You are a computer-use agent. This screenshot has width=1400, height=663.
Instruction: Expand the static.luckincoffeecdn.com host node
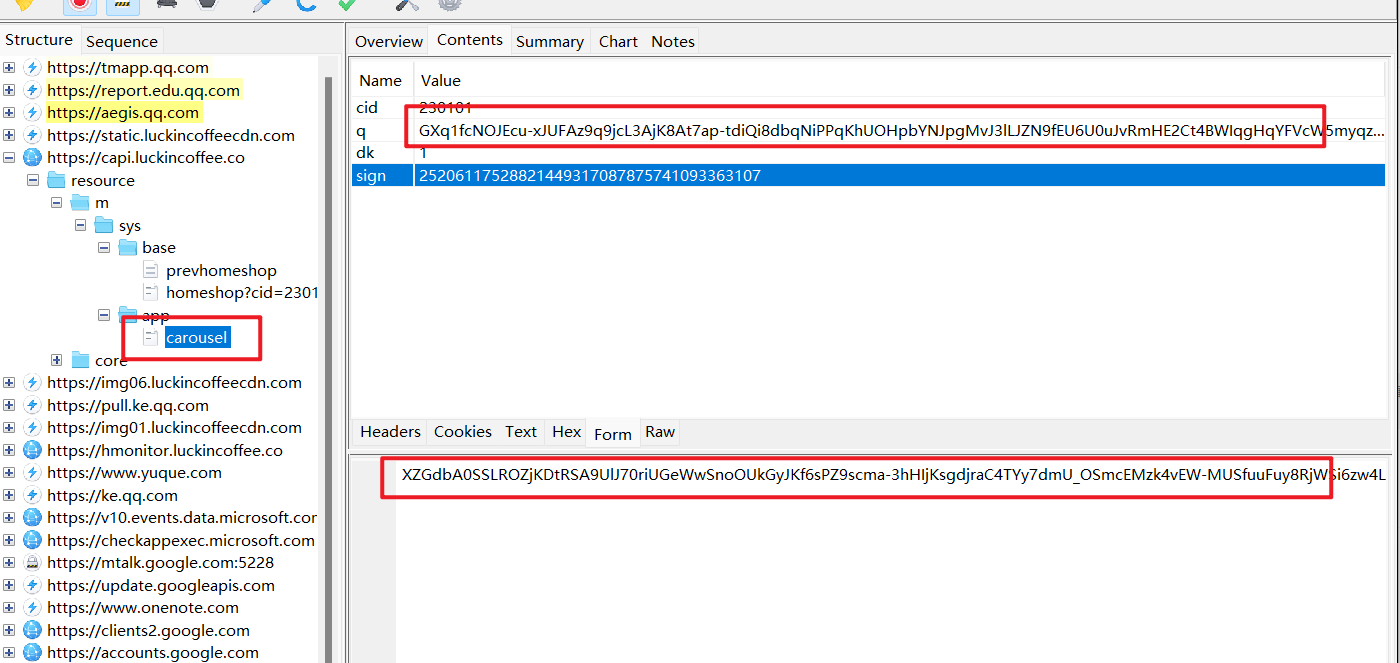pyautogui.click(x=9, y=135)
